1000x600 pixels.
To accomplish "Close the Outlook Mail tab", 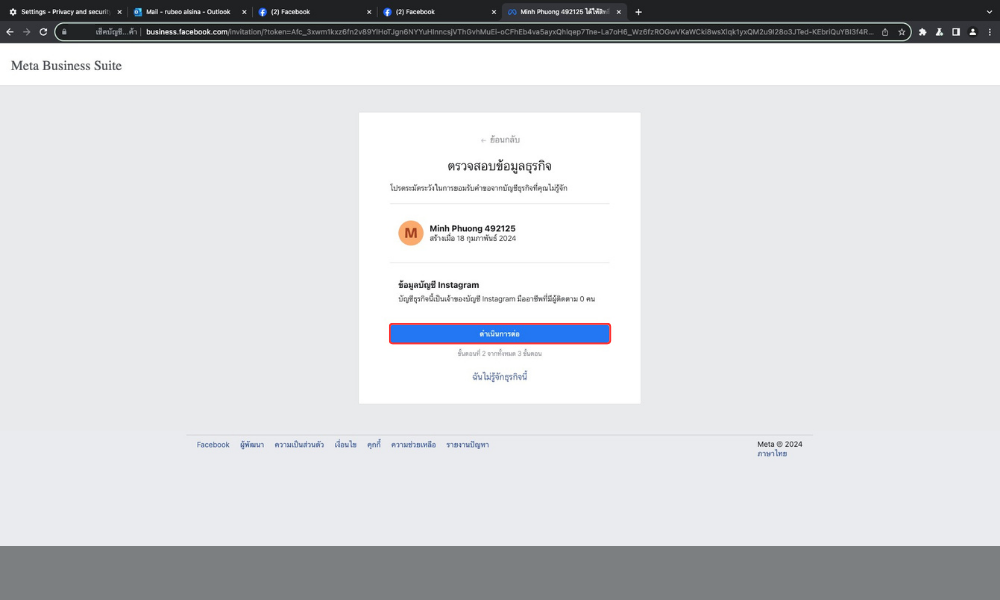I will pyautogui.click(x=244, y=12).
